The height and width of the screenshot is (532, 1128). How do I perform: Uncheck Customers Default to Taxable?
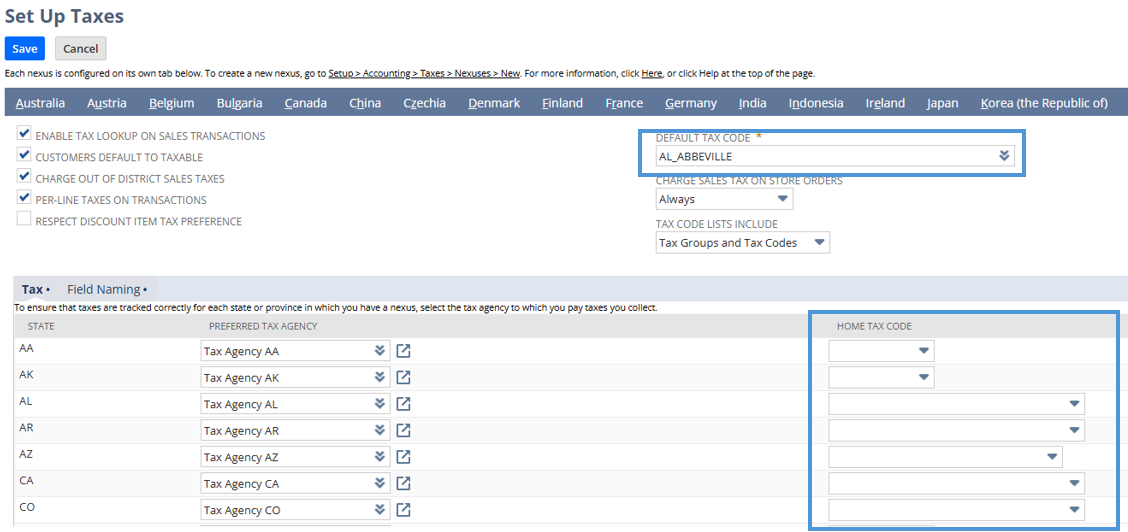pos(24,155)
